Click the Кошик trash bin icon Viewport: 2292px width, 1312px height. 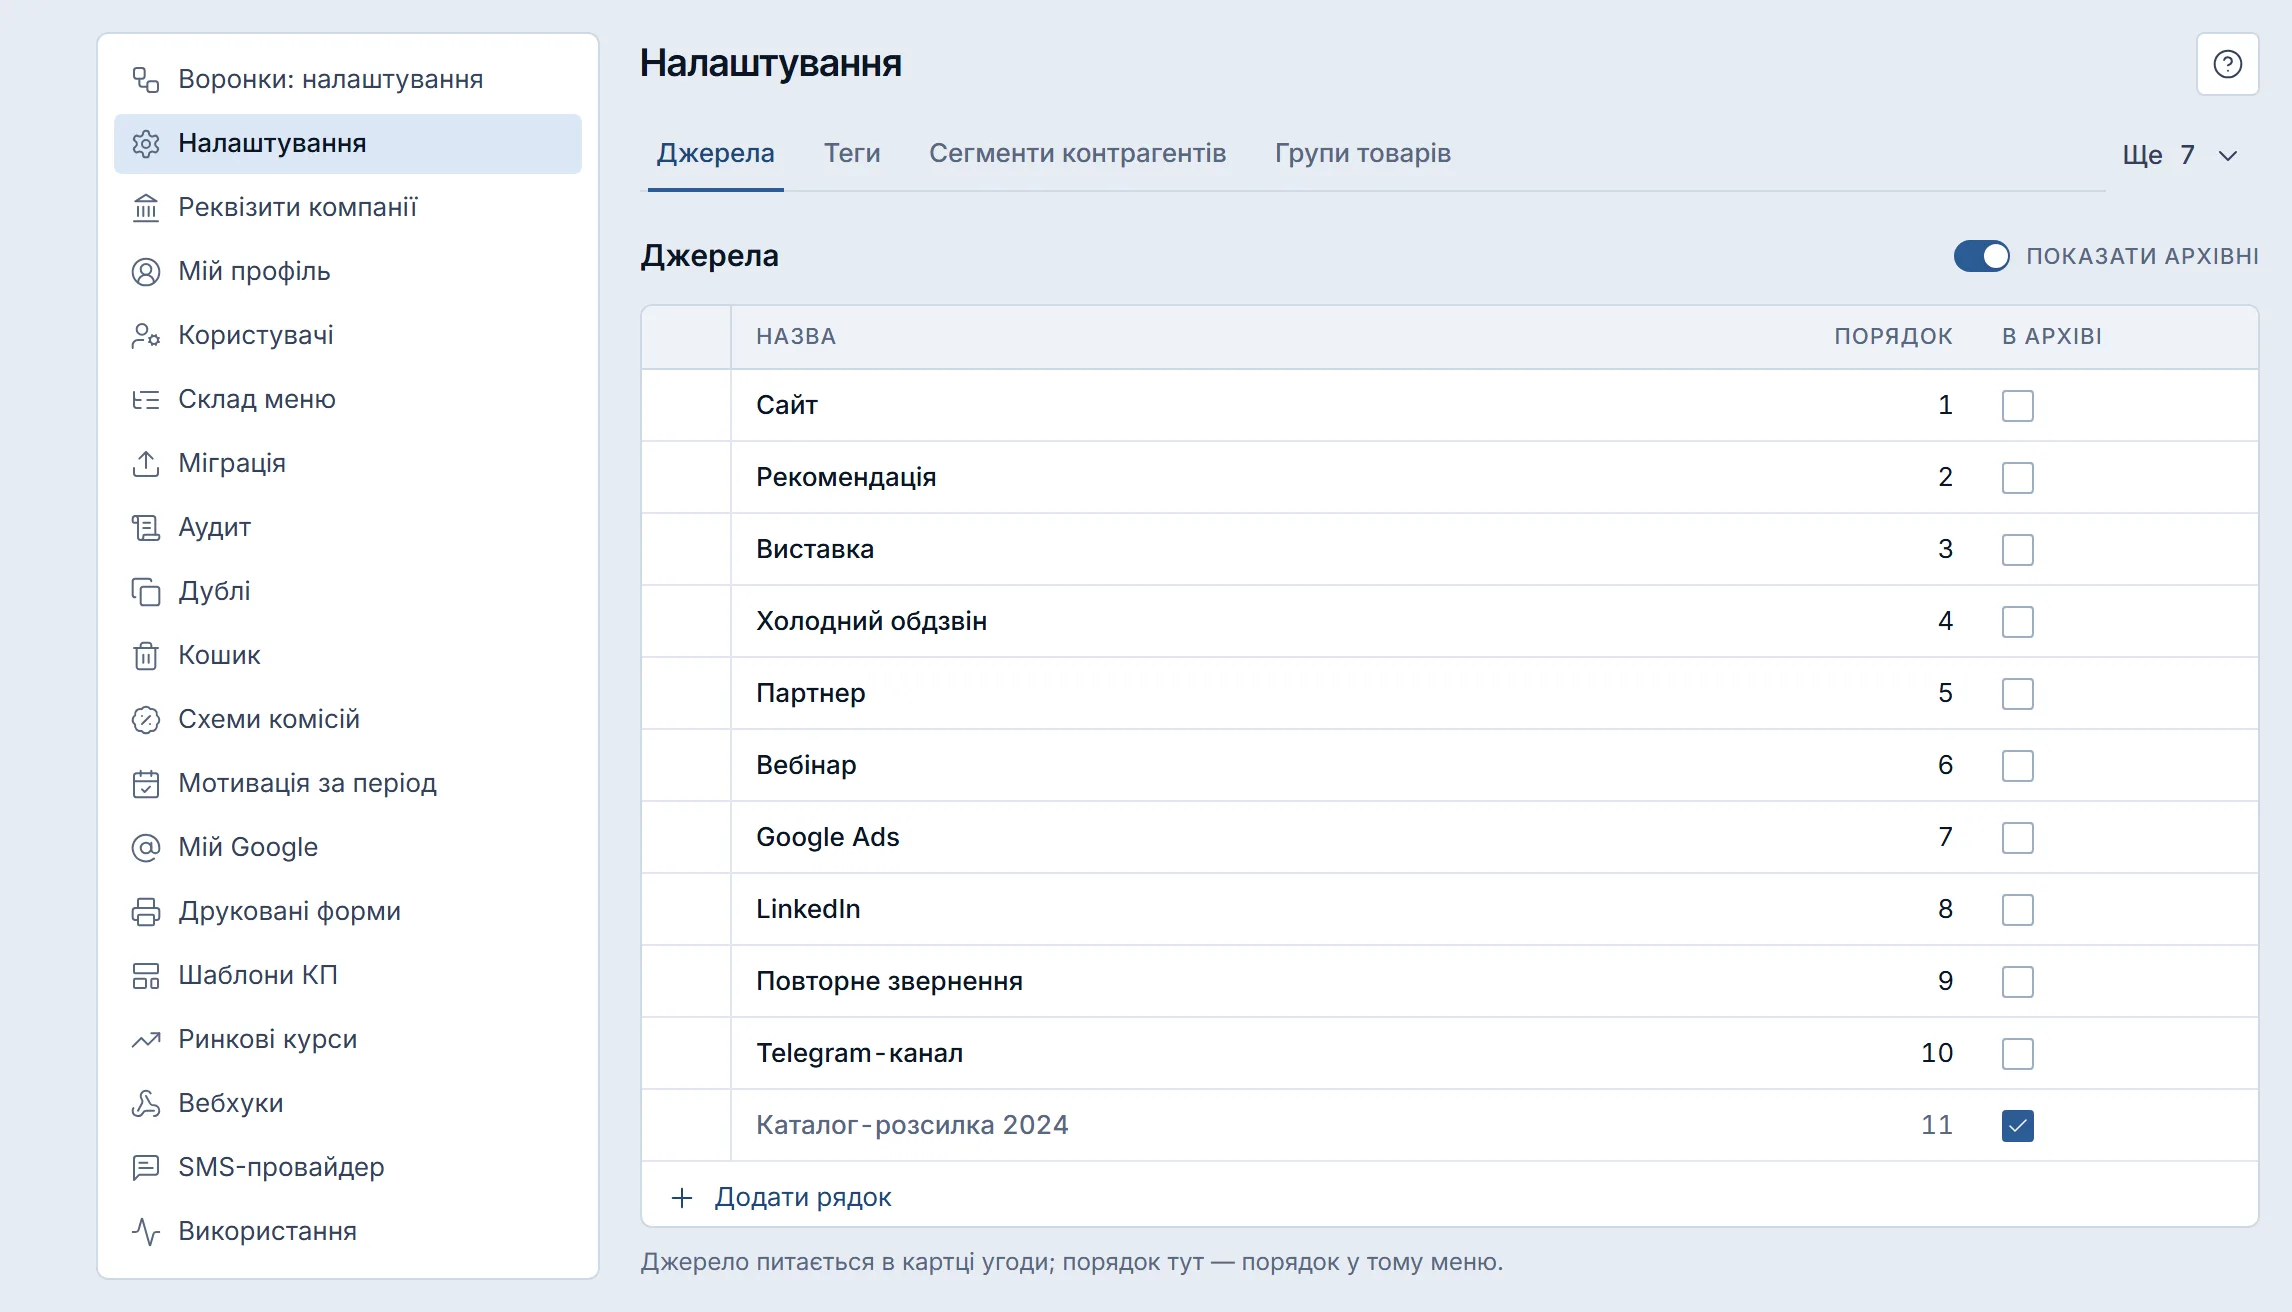[146, 655]
